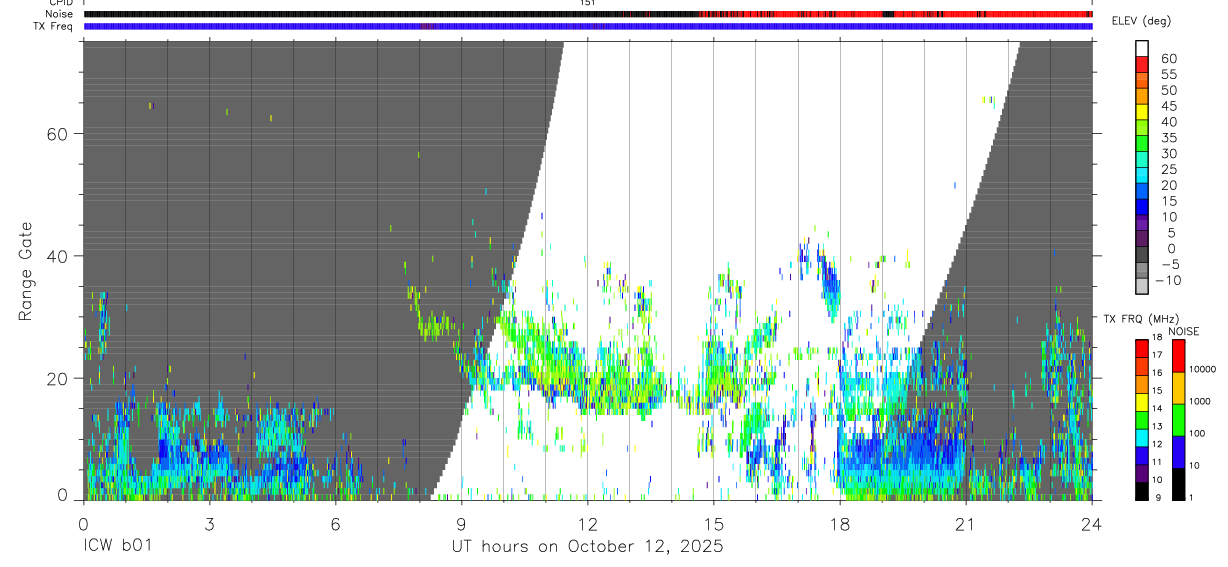Image resolution: width=1228 pixels, height=567 pixels.
Task: Click the Range Gate tick label '20'
Action: pos(59,378)
